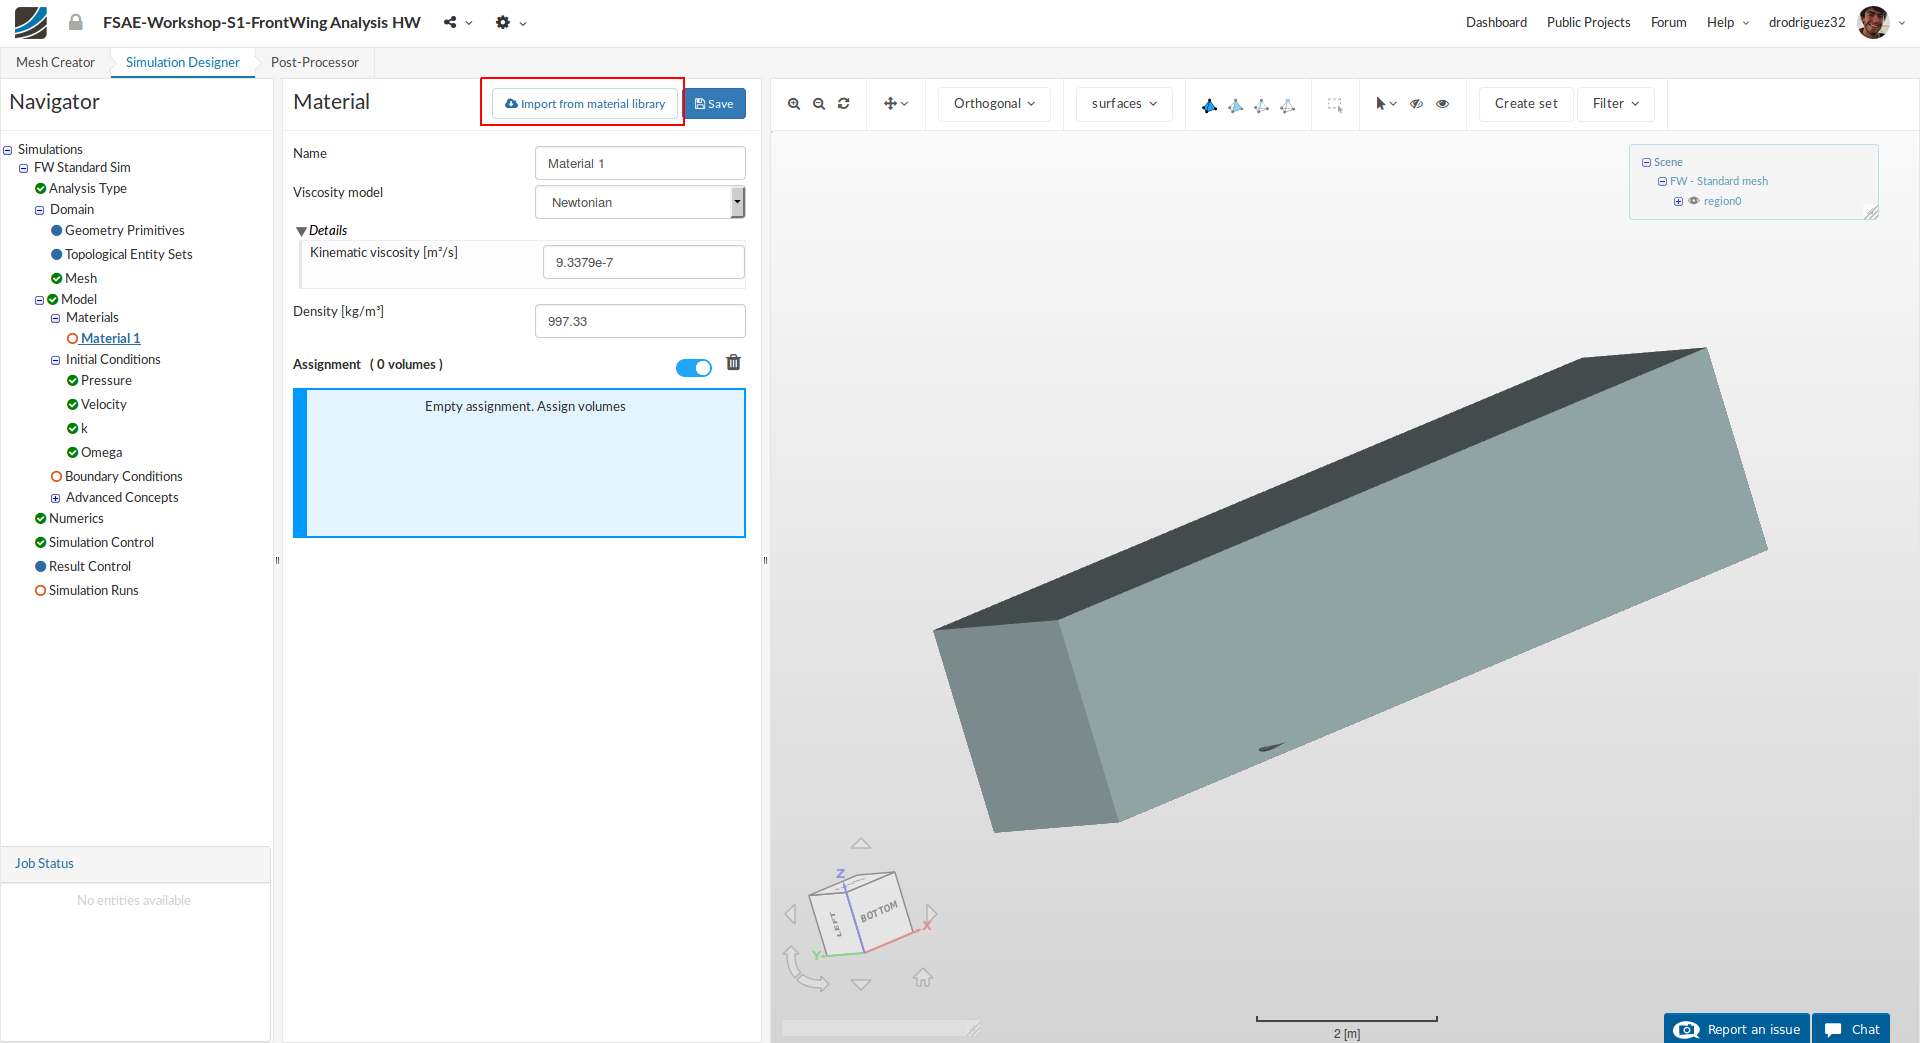Open the Viscosity model dropdown
The image size is (1920, 1043).
tap(640, 202)
